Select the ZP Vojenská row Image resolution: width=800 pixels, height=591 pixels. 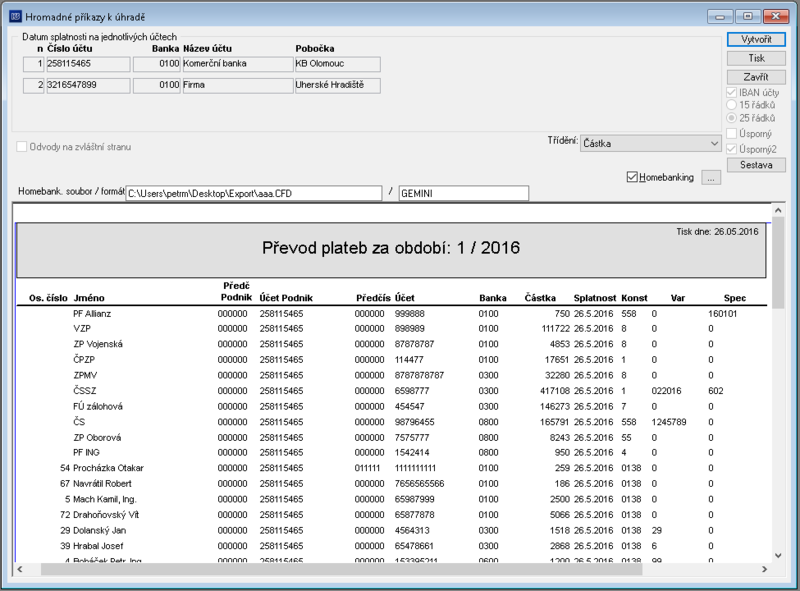point(392,344)
